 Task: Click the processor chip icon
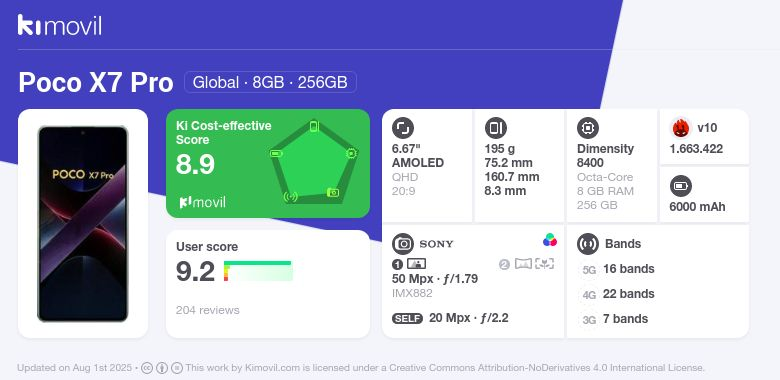588,128
